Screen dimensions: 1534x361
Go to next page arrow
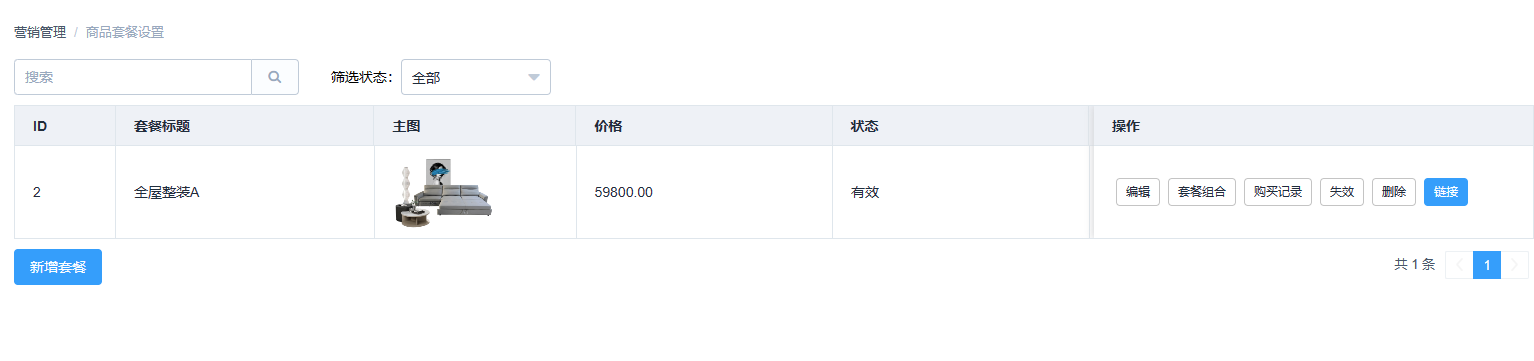pyautogui.click(x=1515, y=265)
